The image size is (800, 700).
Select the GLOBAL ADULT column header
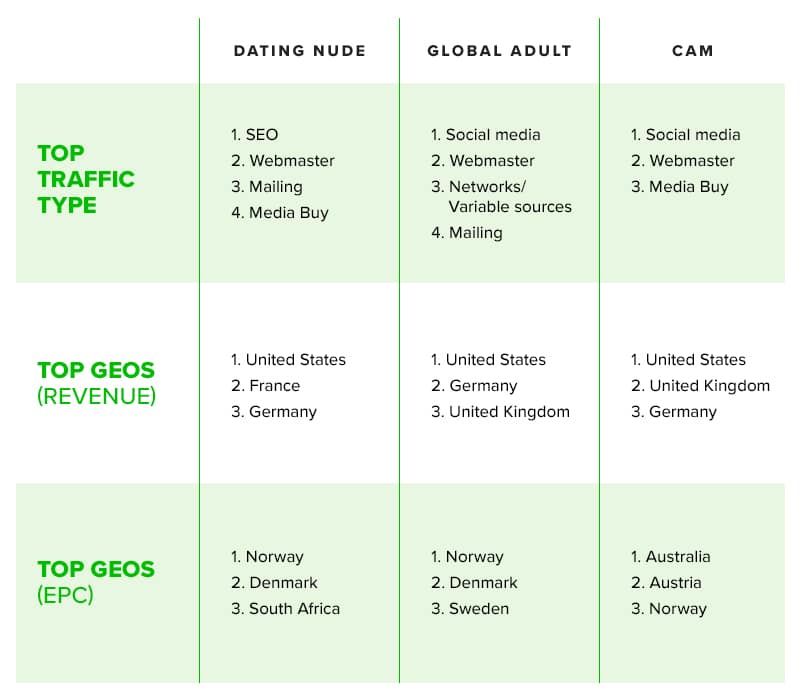click(x=499, y=51)
